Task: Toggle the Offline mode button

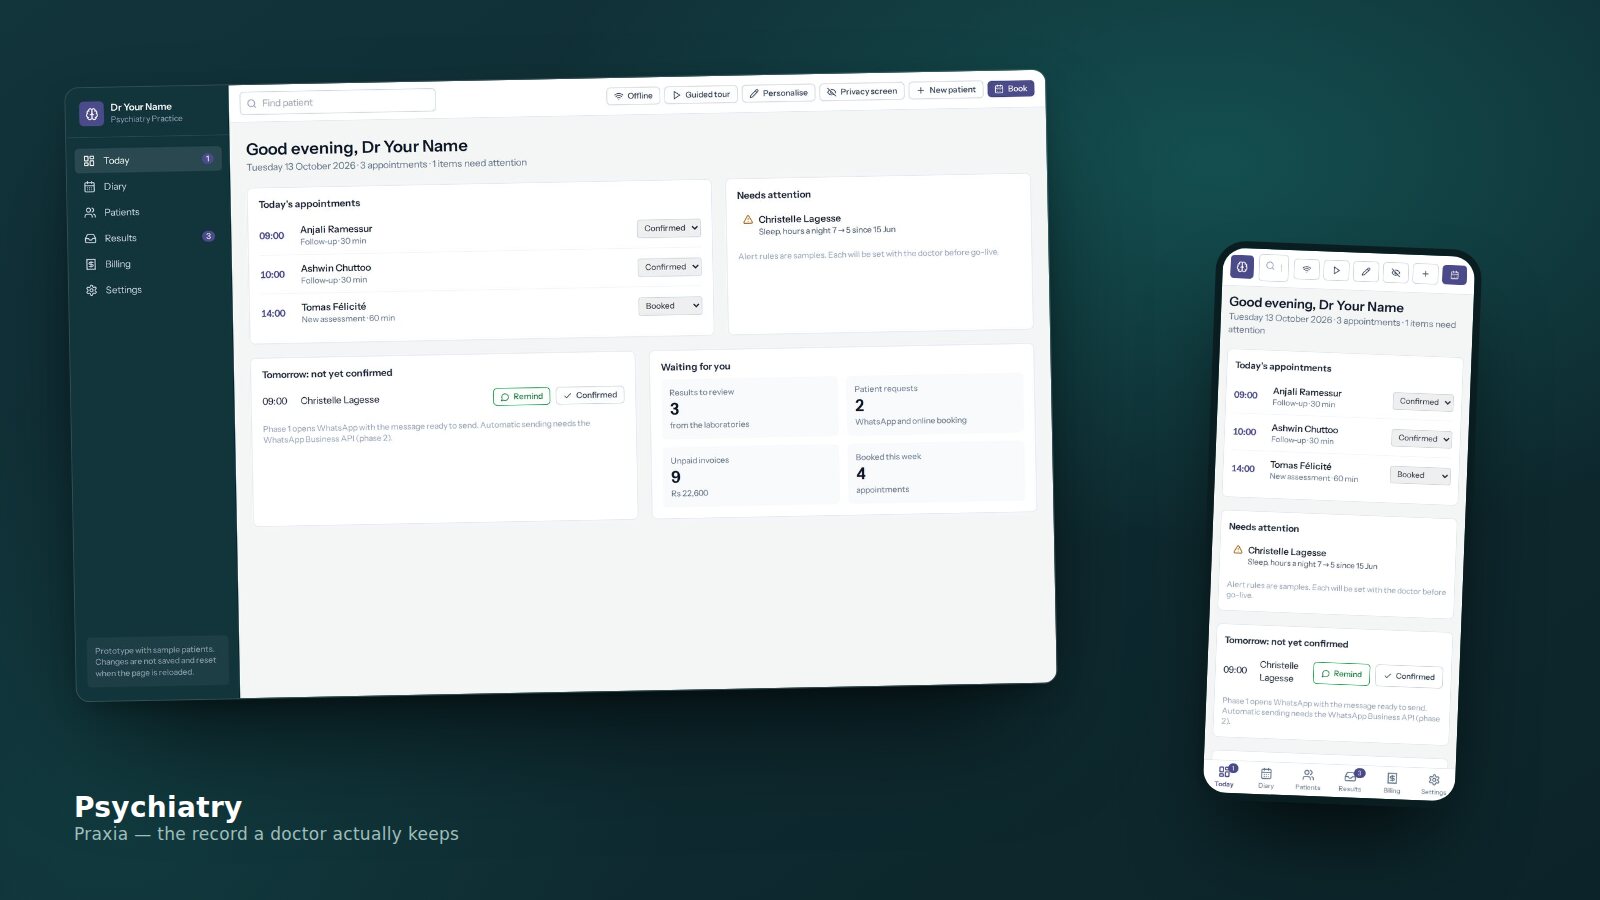Action: (633, 96)
